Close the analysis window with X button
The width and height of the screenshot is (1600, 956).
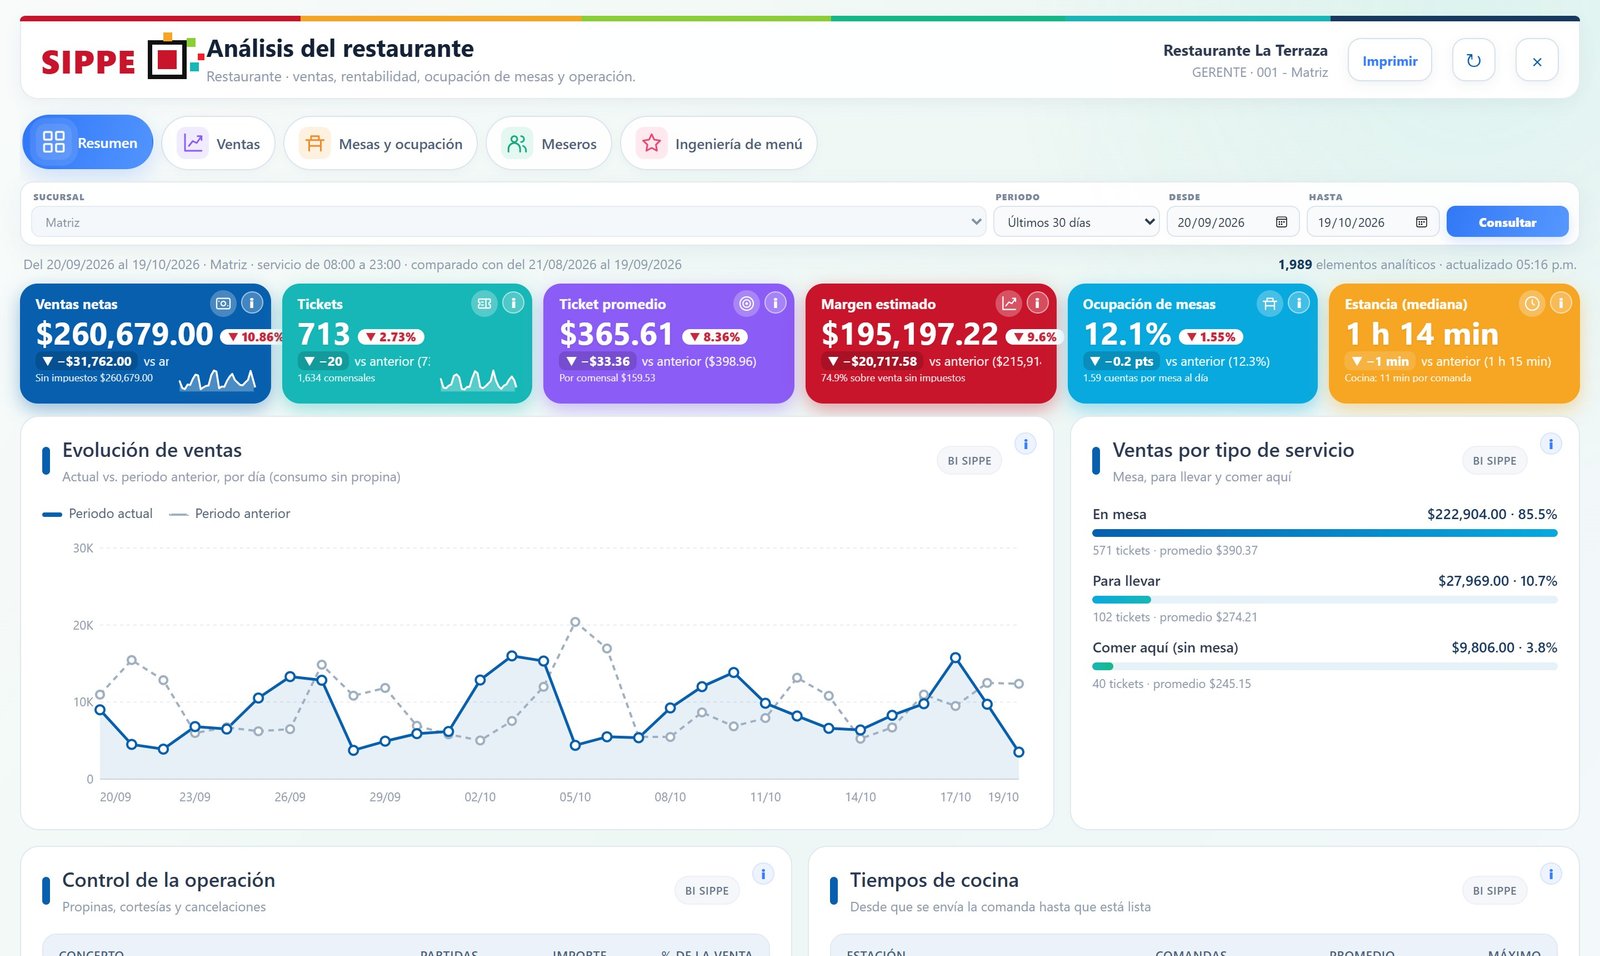(1537, 60)
